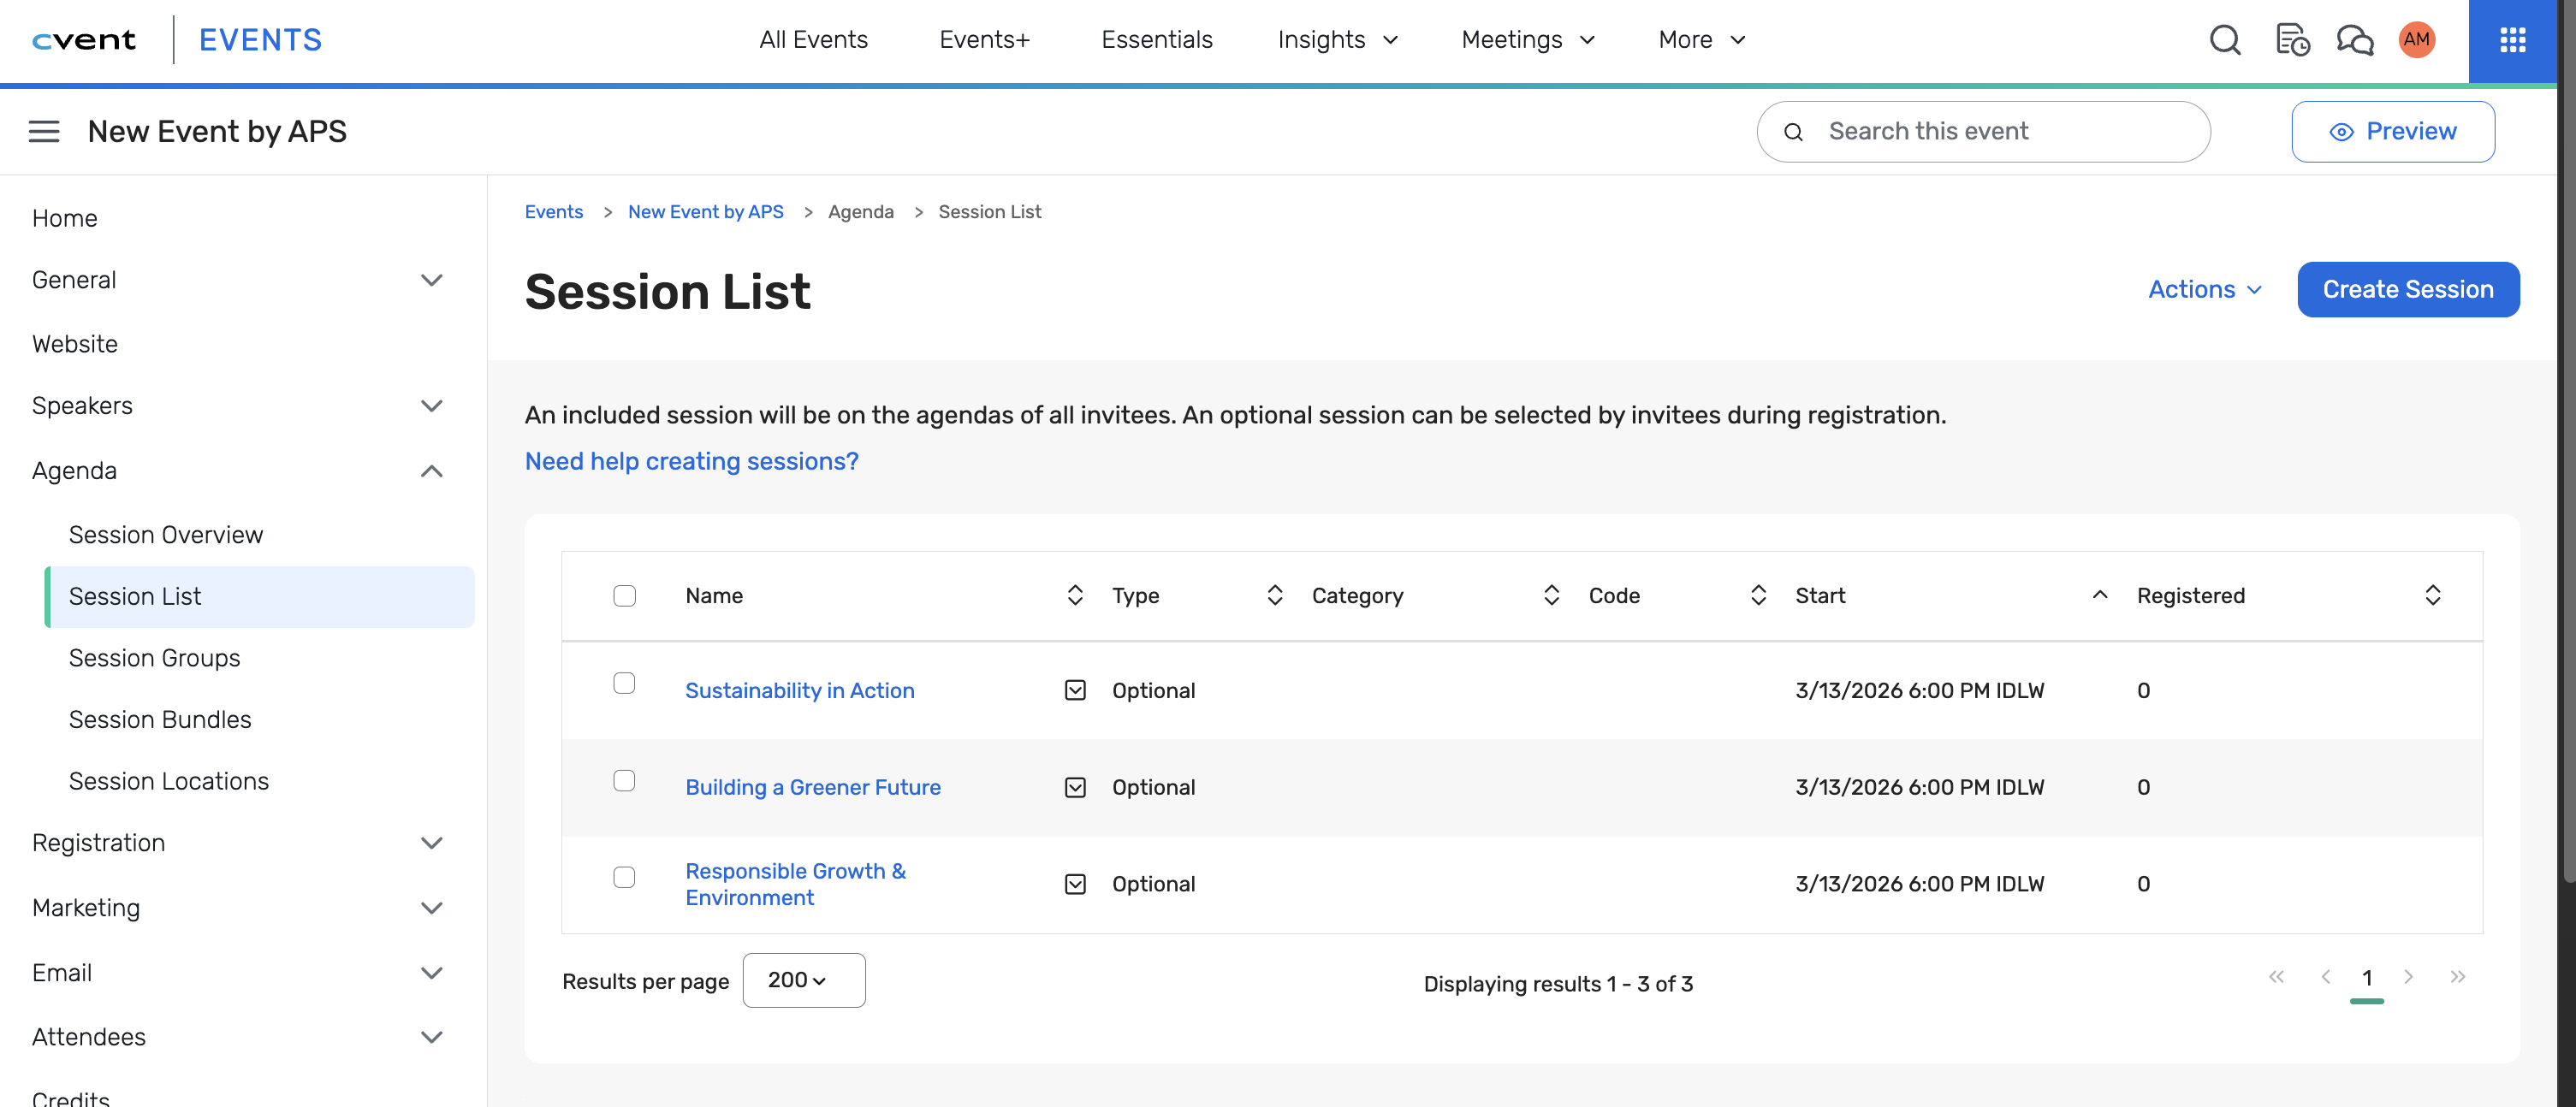This screenshot has width=2576, height=1107.
Task: Open the recent items clock-document icon
Action: coord(2291,40)
